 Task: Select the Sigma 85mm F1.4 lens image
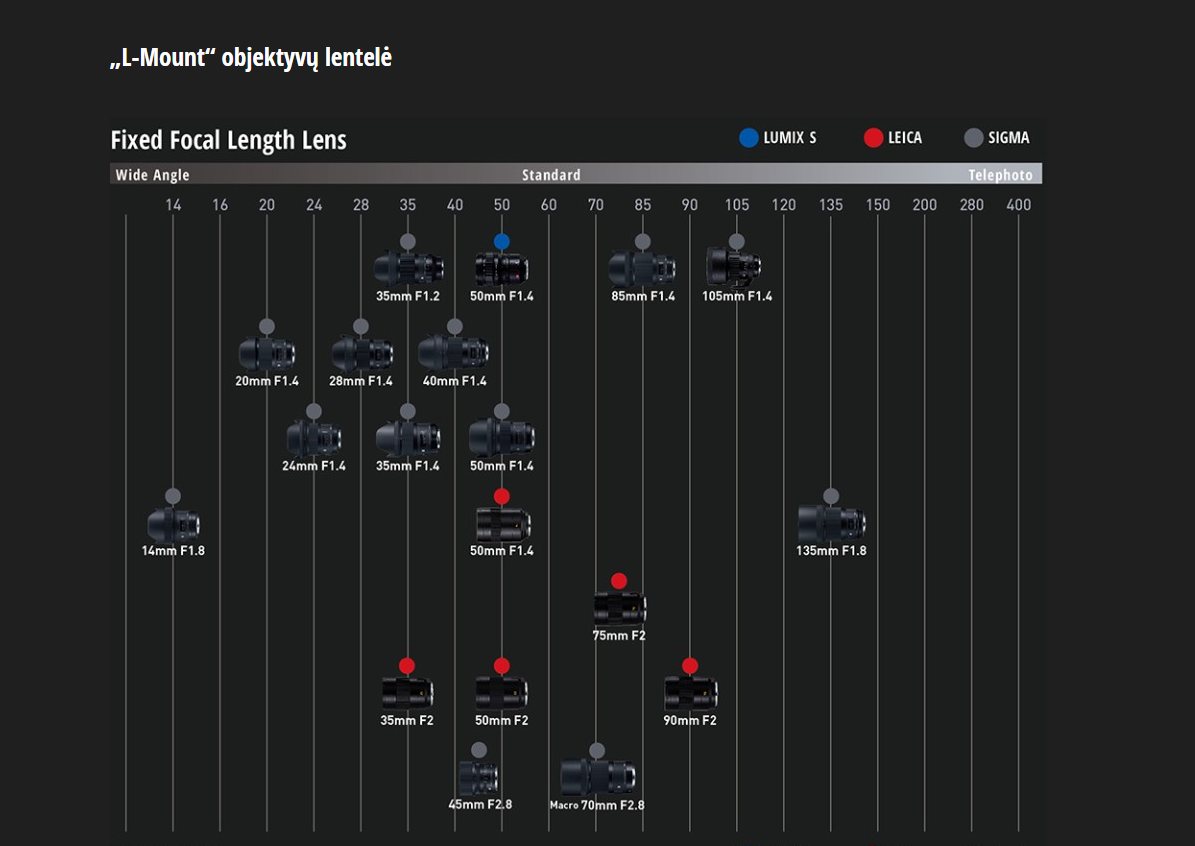click(642, 268)
